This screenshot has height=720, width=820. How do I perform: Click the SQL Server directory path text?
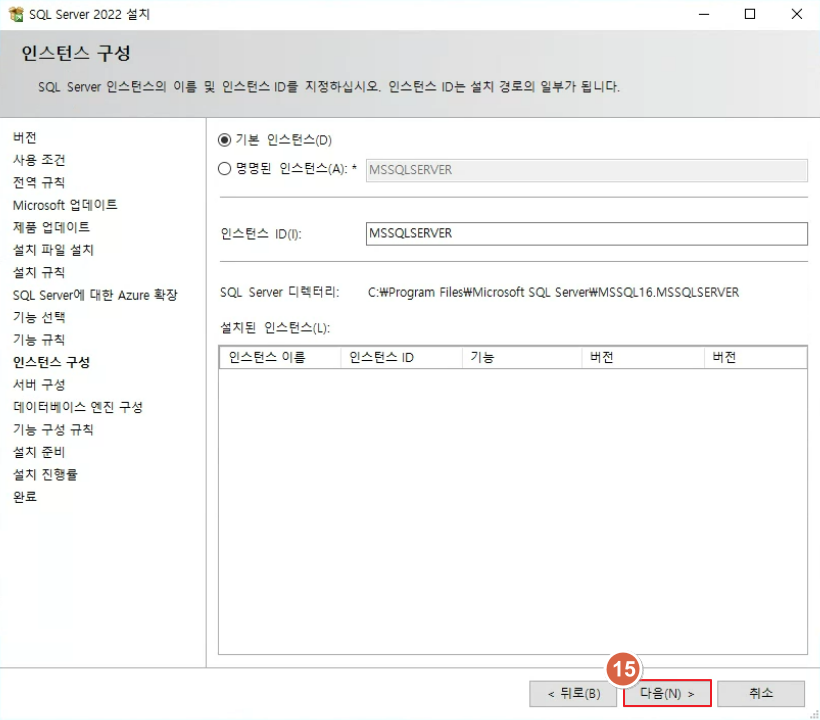pos(553,292)
